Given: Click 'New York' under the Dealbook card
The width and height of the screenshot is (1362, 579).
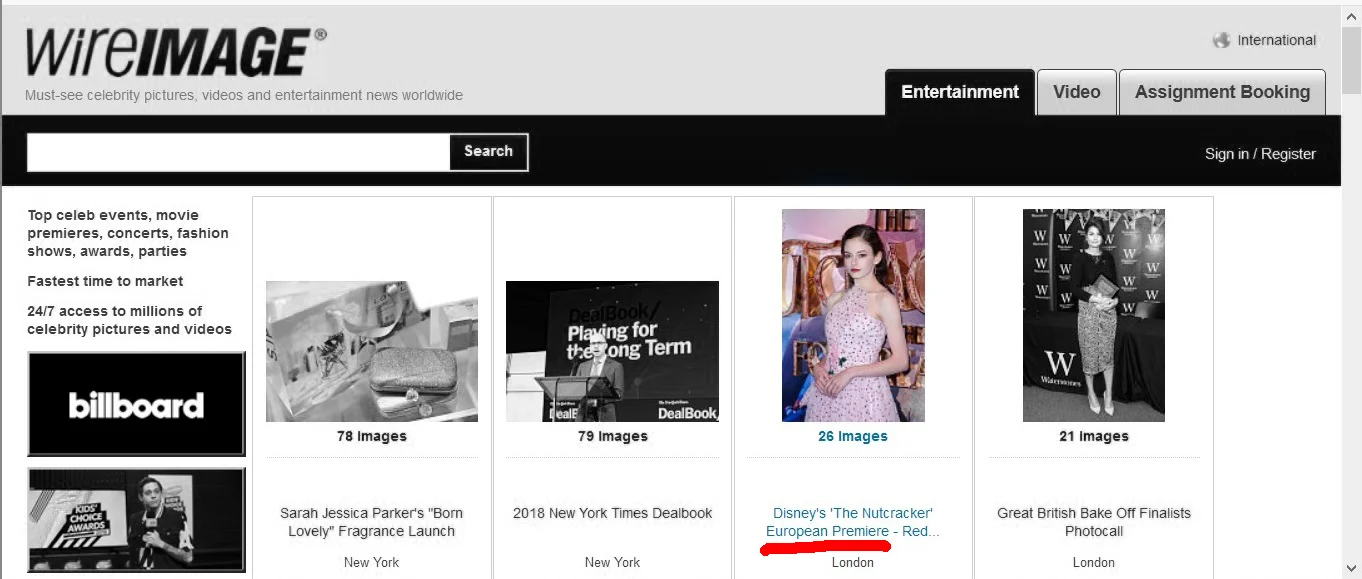Looking at the screenshot, I should (x=613, y=562).
